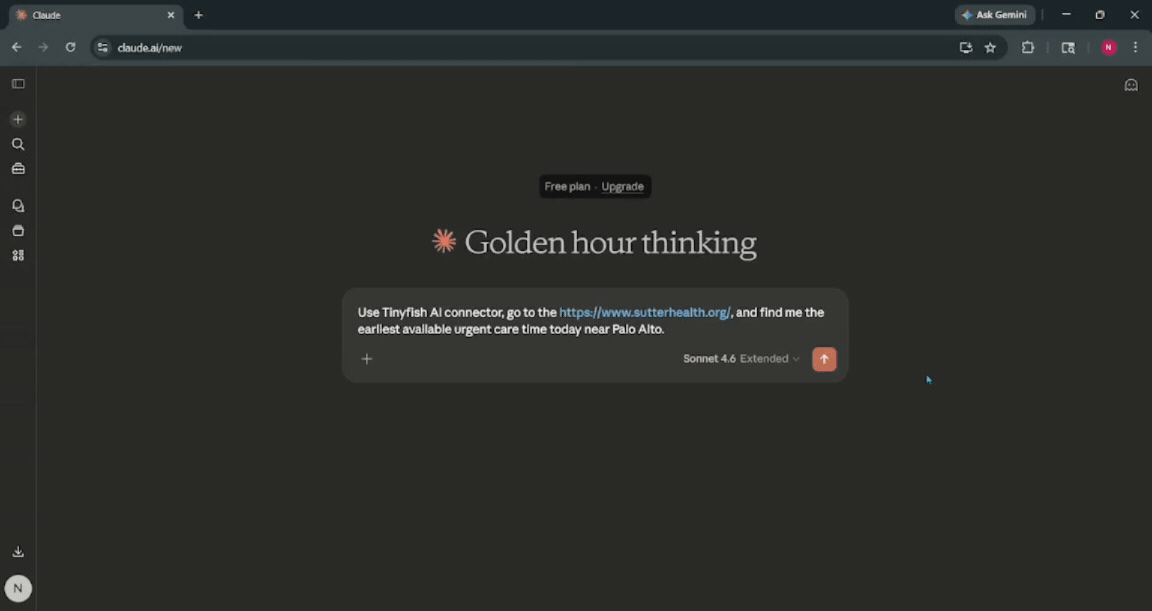Toggle the sidebar open
Image resolution: width=1152 pixels, height=611 pixels.
pyautogui.click(x=18, y=84)
